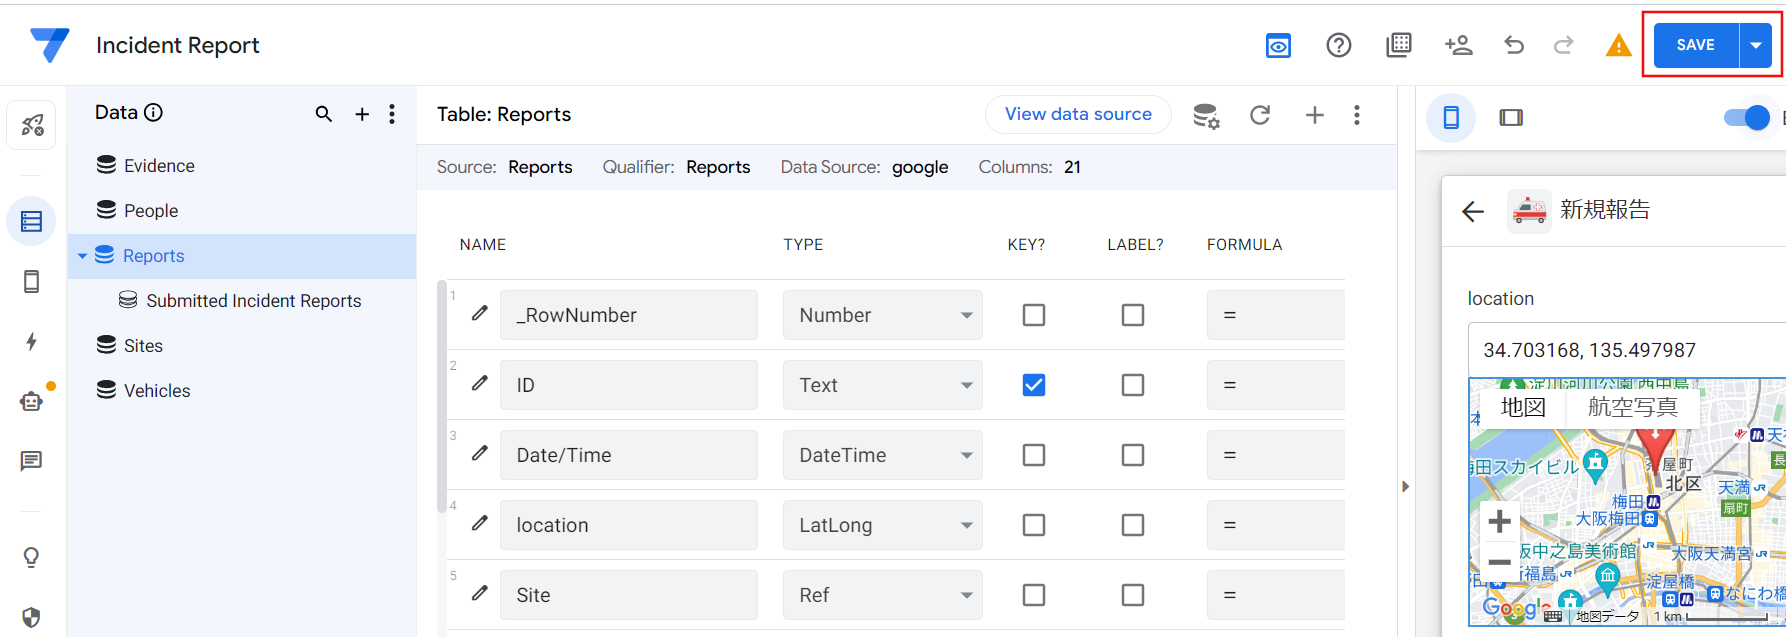1786x637 pixels.
Task: Select the Data section sidebar icon
Action: coord(32,221)
